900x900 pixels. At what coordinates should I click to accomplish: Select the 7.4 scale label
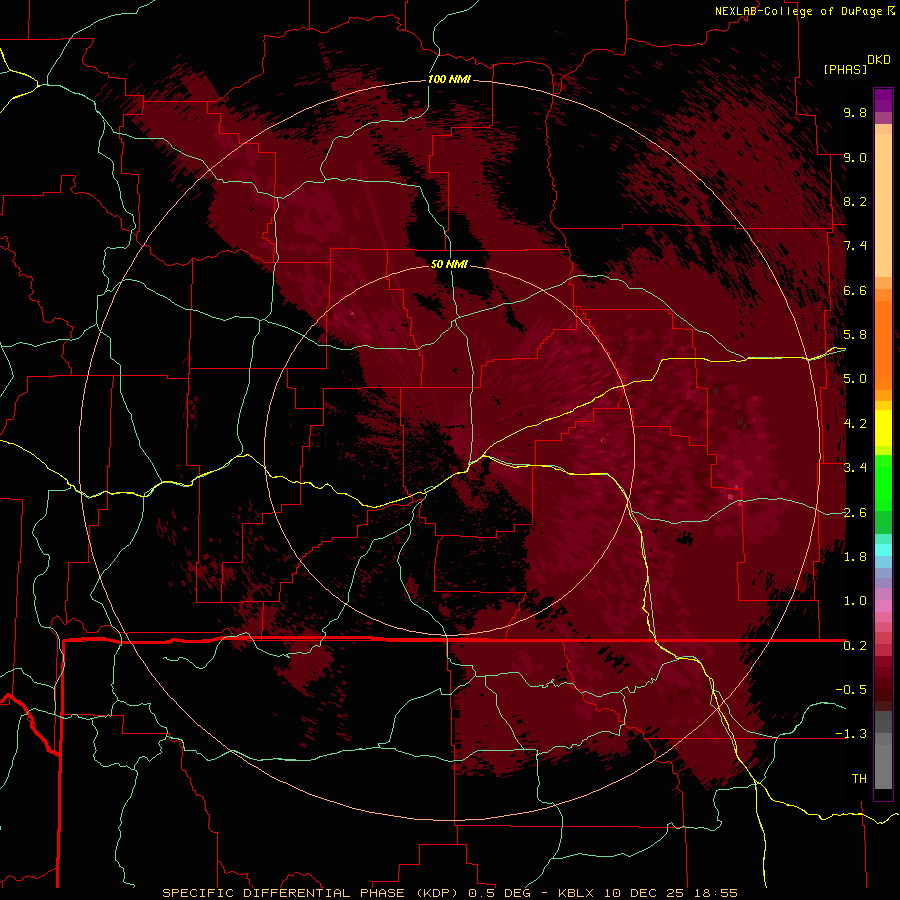855,246
